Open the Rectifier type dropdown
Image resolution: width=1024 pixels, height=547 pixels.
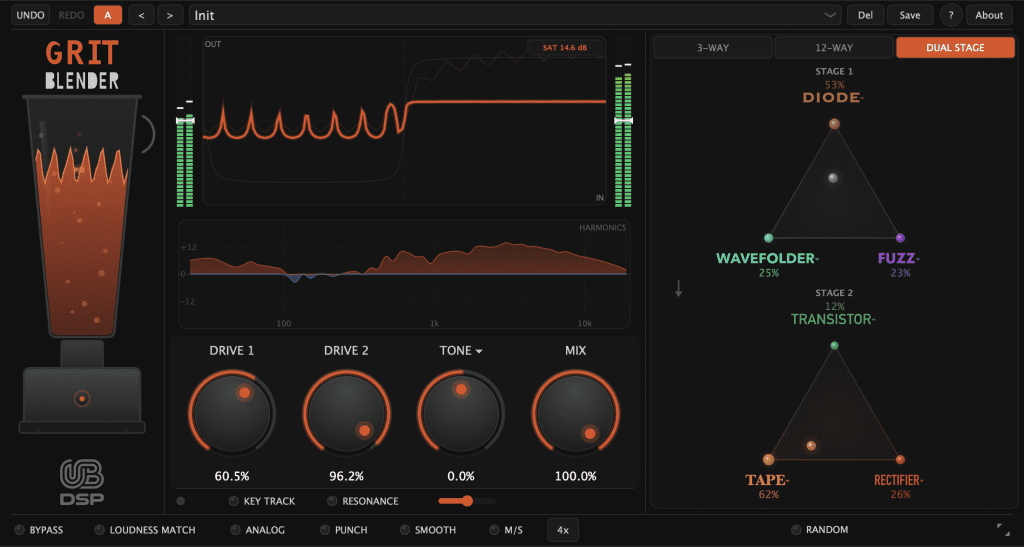(x=899, y=480)
